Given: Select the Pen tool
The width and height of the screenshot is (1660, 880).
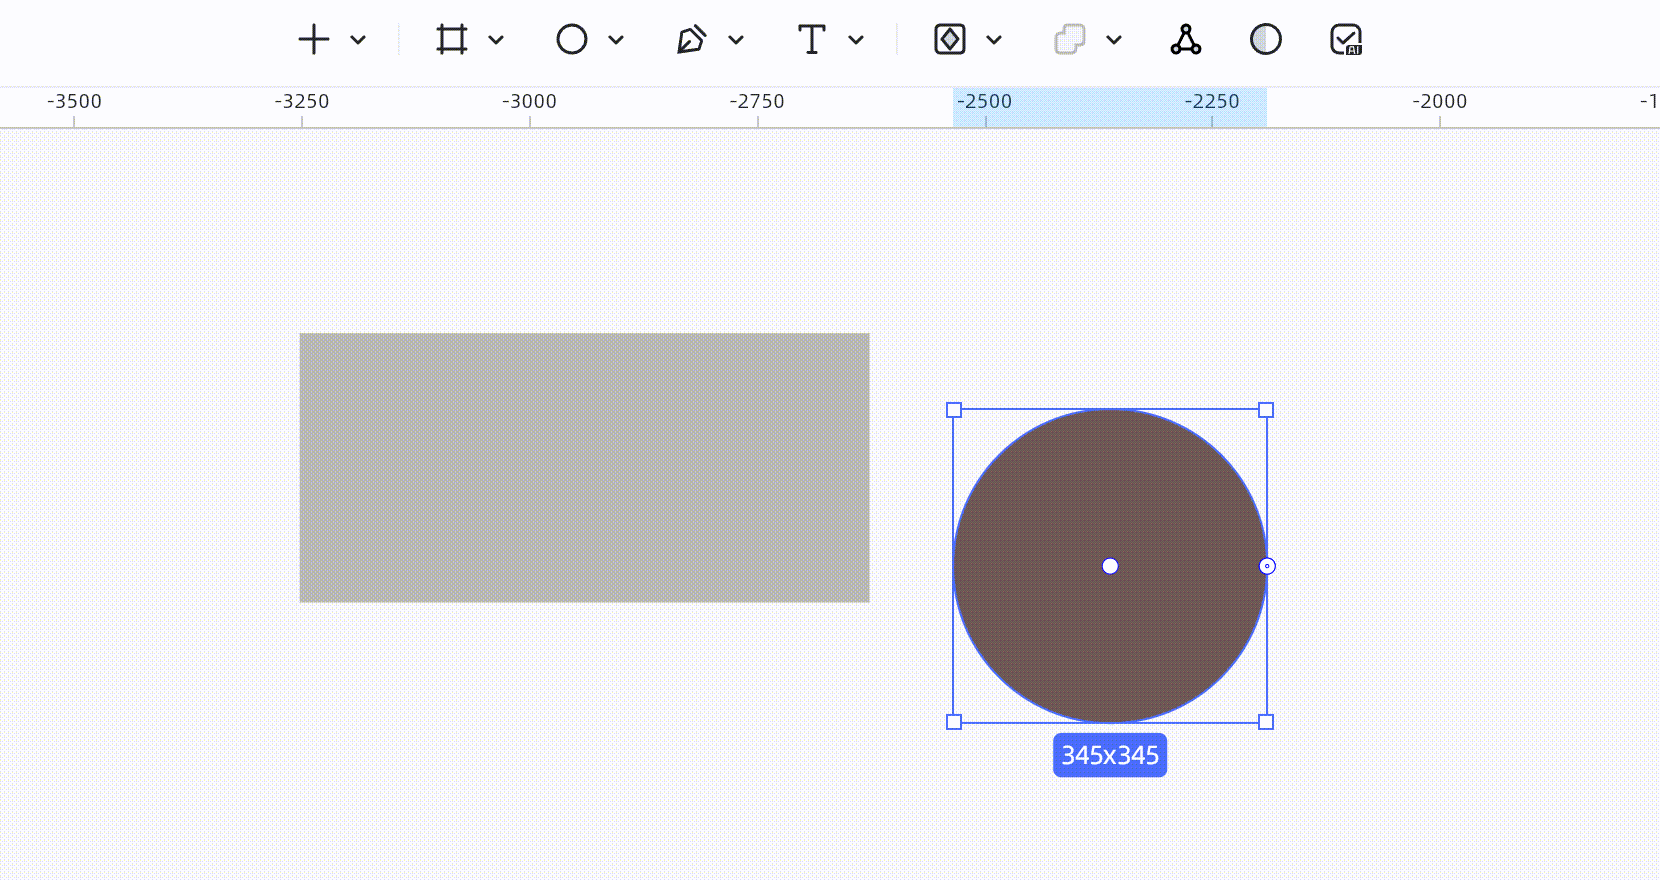Looking at the screenshot, I should (691, 40).
